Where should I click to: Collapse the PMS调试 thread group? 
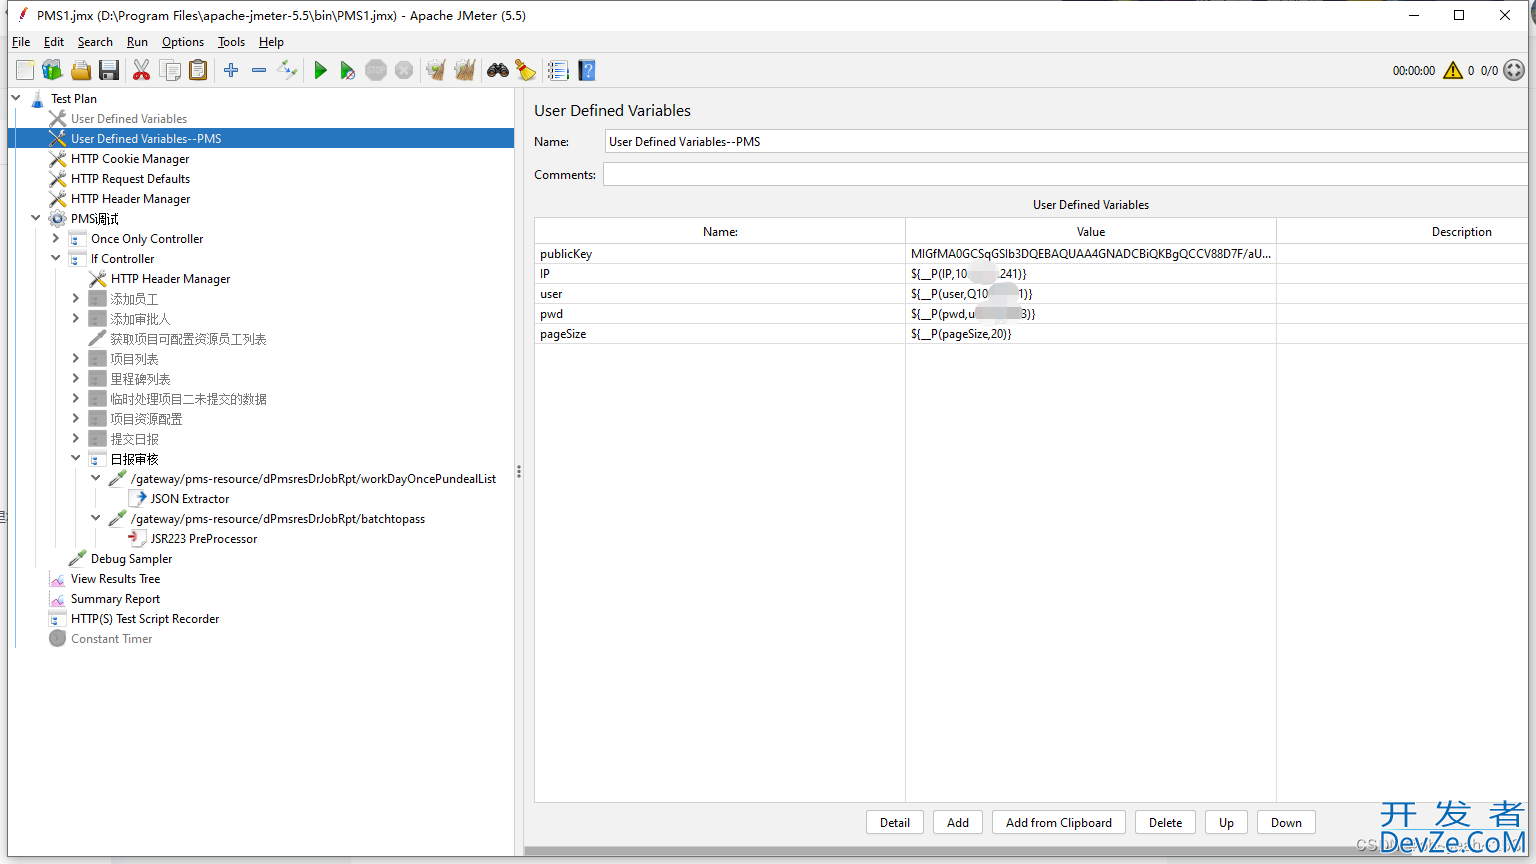36,218
